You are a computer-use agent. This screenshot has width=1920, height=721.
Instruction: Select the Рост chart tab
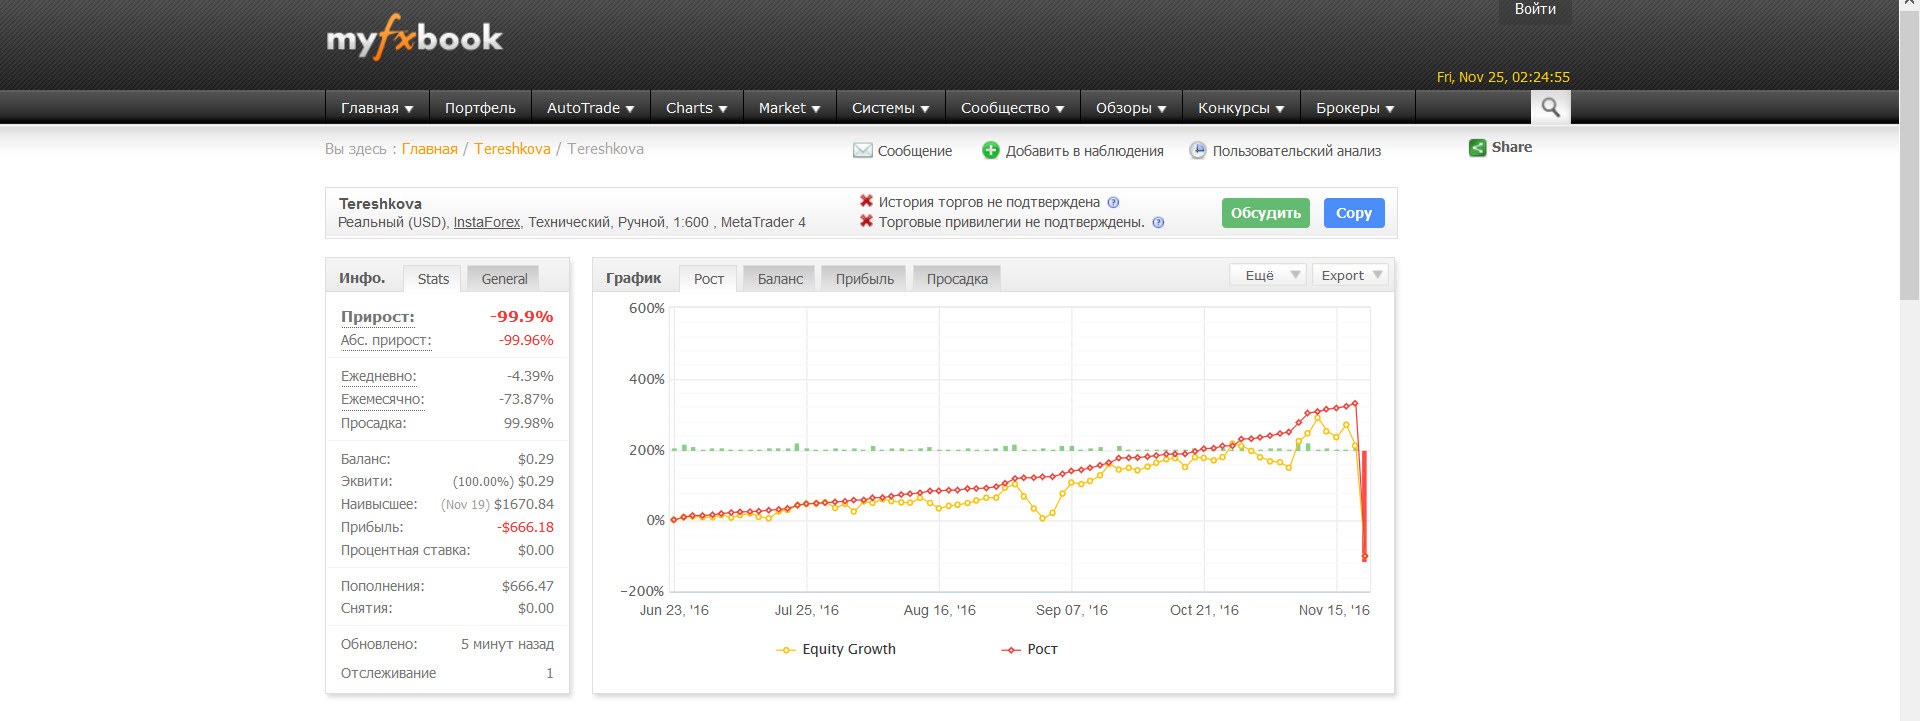coord(708,279)
